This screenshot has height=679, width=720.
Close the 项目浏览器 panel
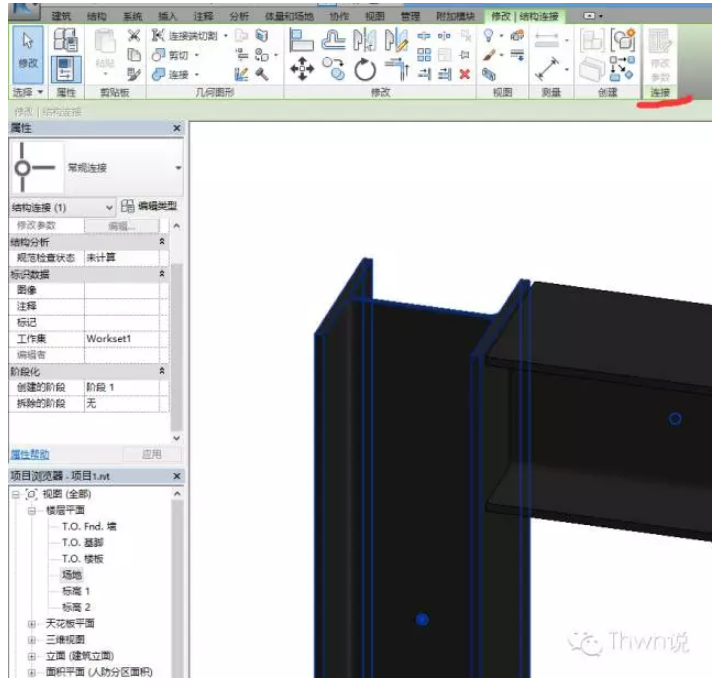[x=177, y=476]
